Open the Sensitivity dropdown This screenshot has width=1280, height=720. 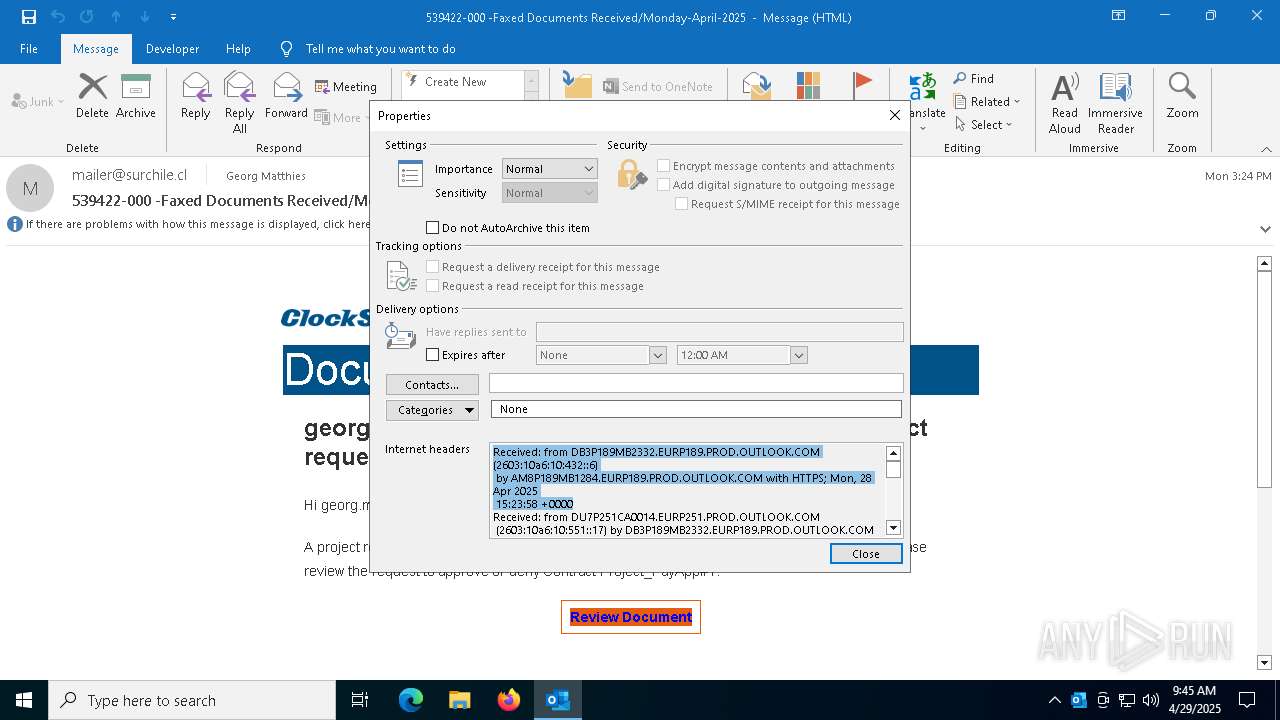pos(549,193)
